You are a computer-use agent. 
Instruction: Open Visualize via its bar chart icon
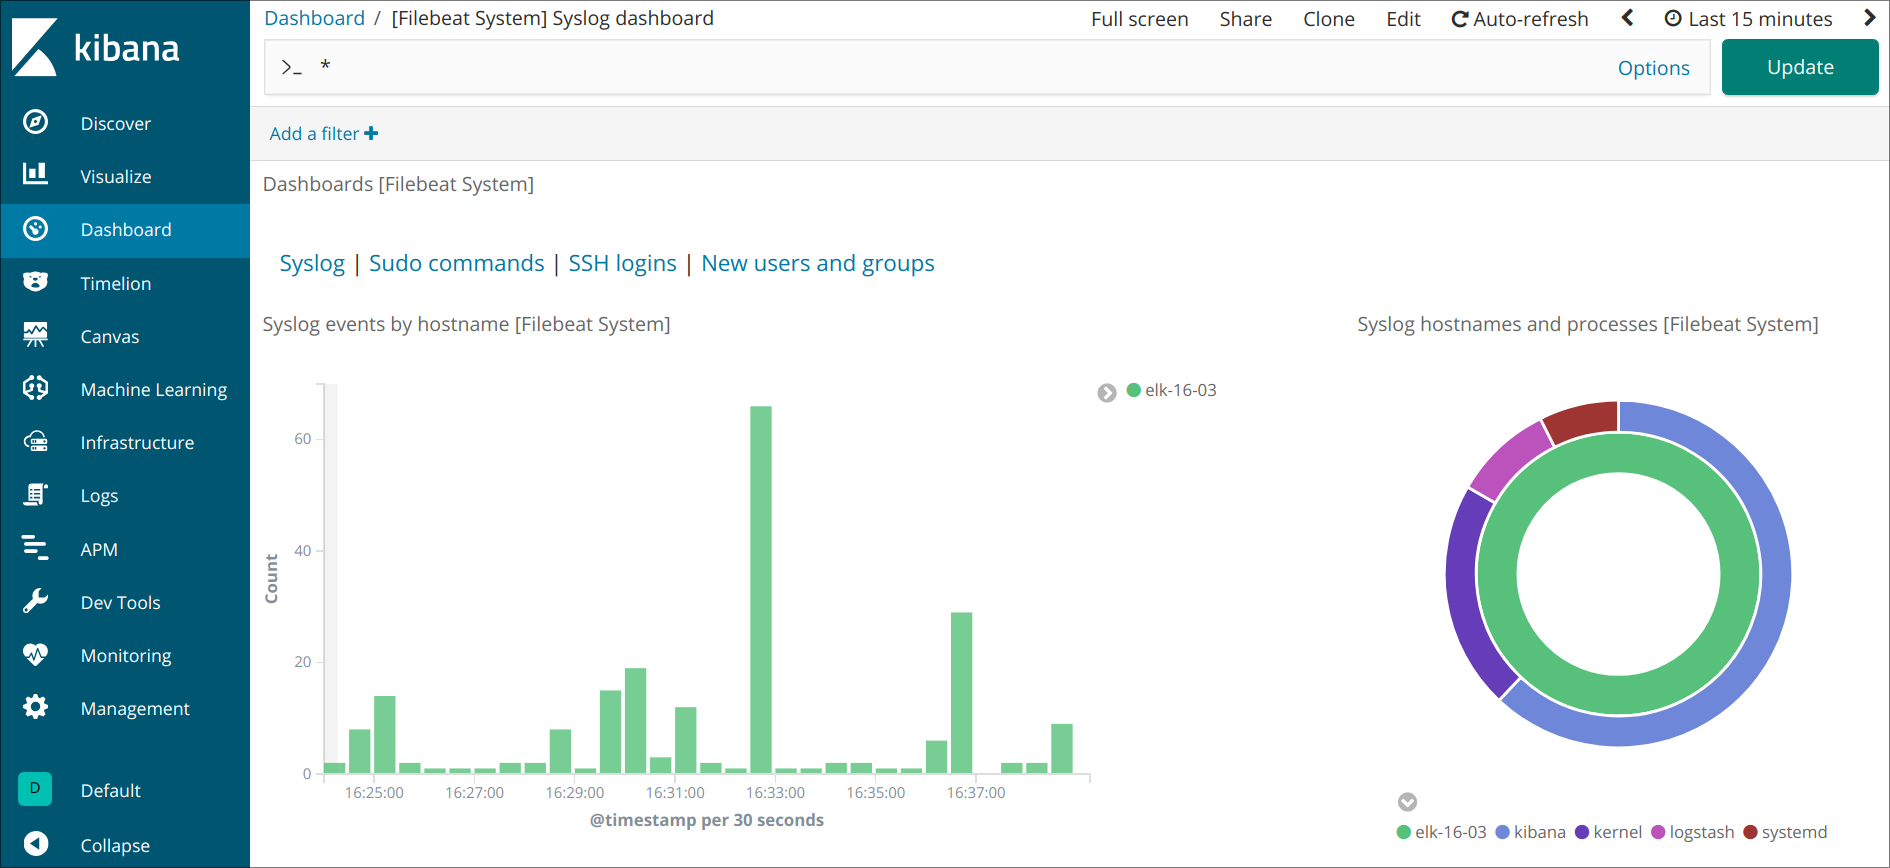coord(35,174)
